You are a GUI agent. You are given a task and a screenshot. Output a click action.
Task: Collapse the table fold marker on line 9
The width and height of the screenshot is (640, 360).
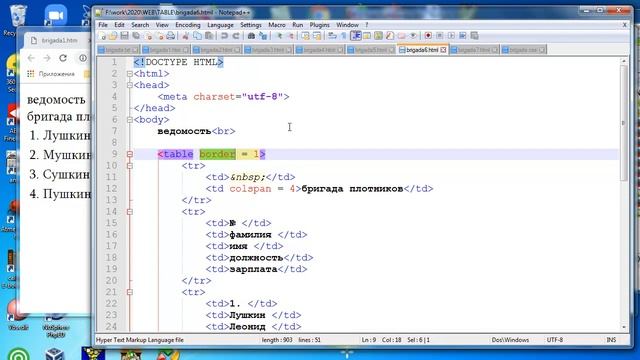coord(129,154)
